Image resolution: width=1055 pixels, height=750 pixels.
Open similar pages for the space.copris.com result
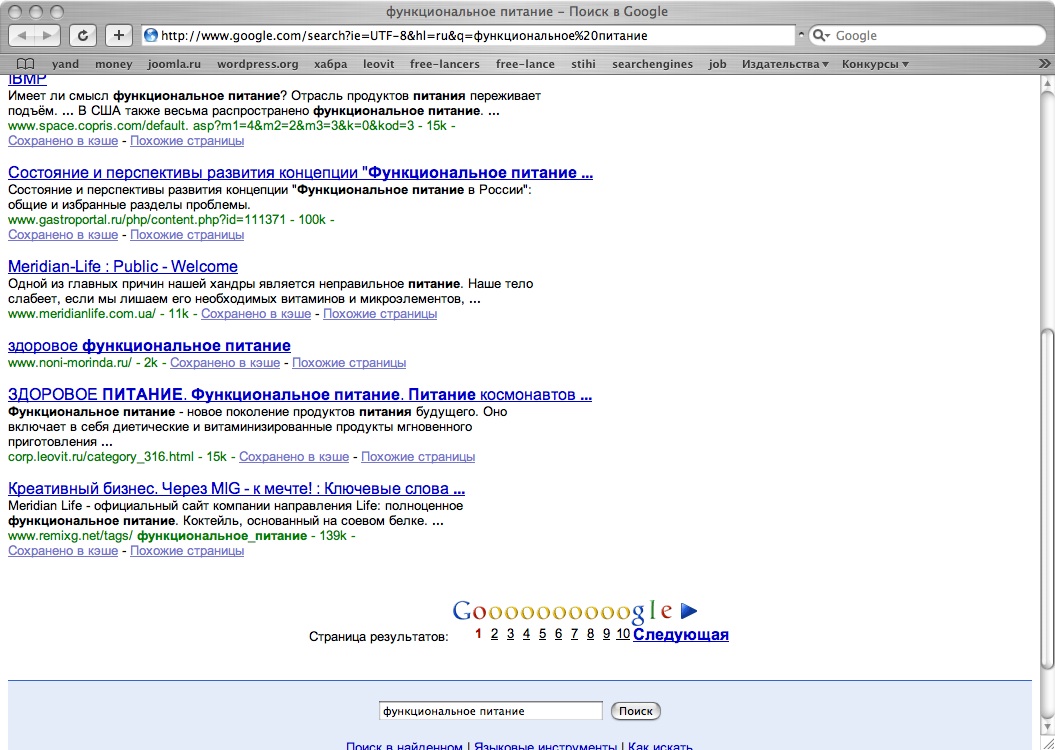187,141
